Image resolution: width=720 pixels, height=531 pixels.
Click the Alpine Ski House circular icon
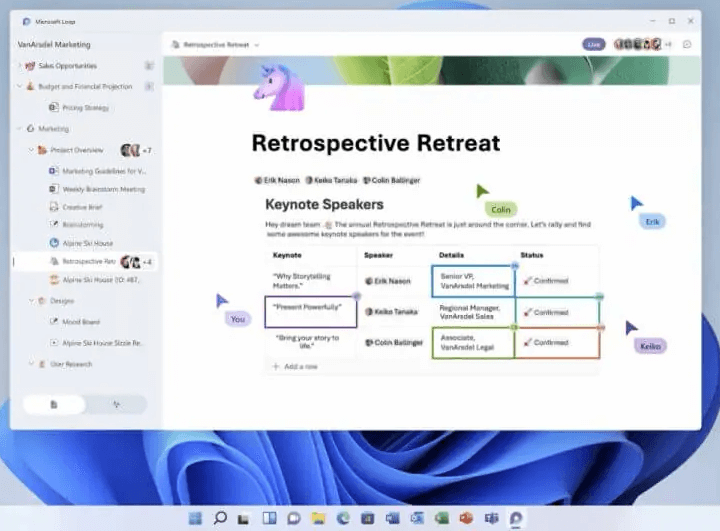click(54, 243)
